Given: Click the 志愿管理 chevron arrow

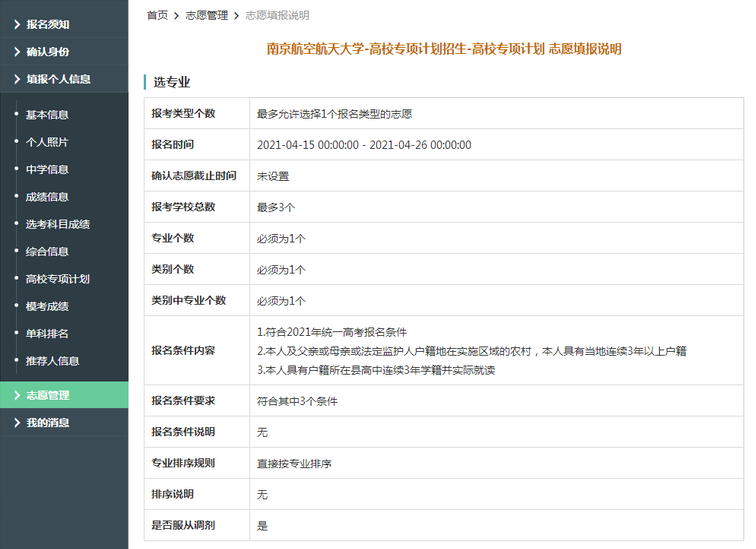Looking at the screenshot, I should coord(17,395).
